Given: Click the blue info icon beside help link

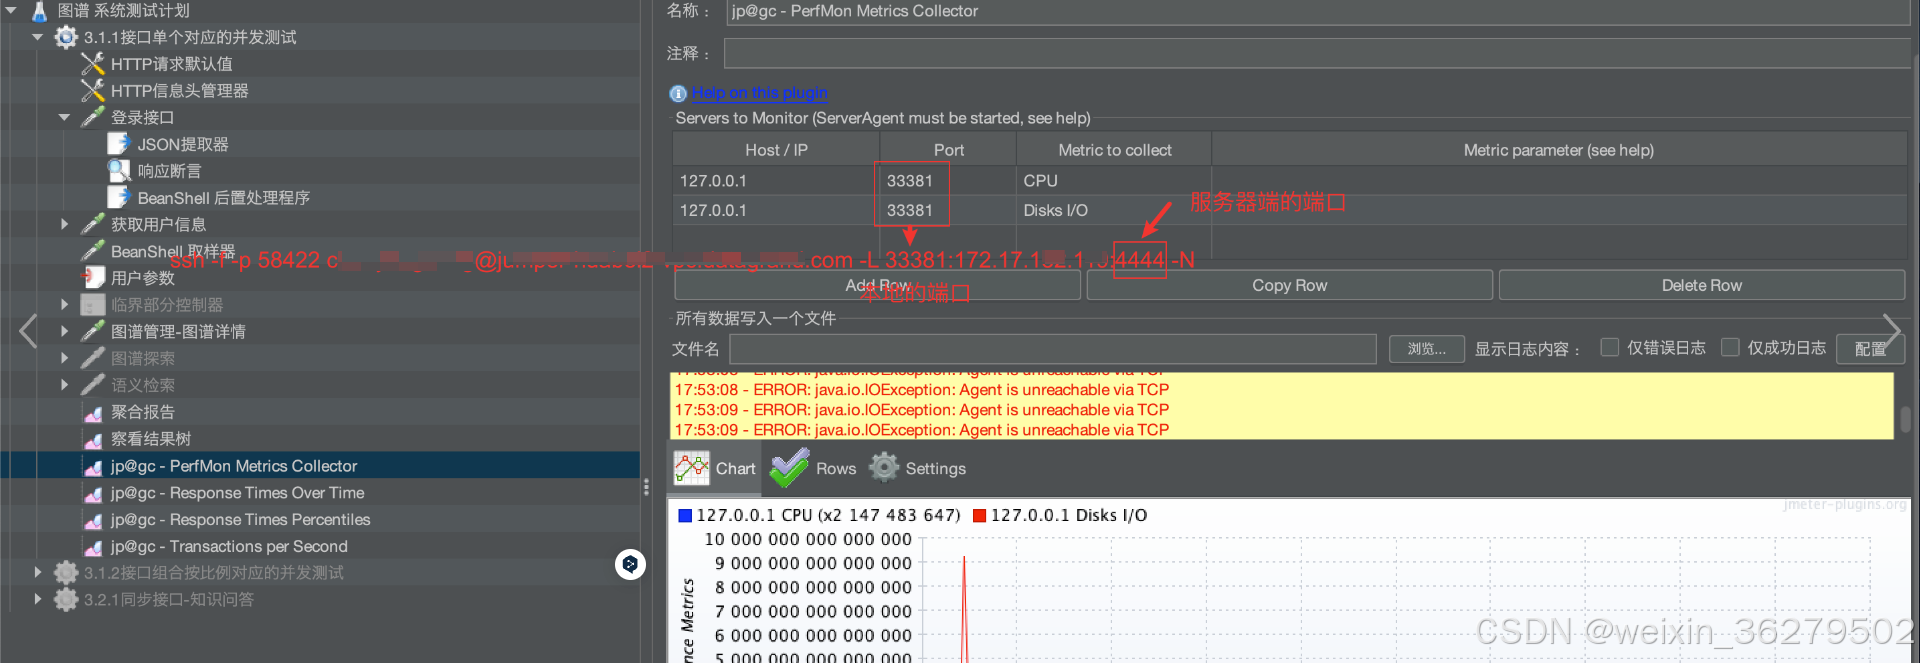Looking at the screenshot, I should (x=678, y=93).
